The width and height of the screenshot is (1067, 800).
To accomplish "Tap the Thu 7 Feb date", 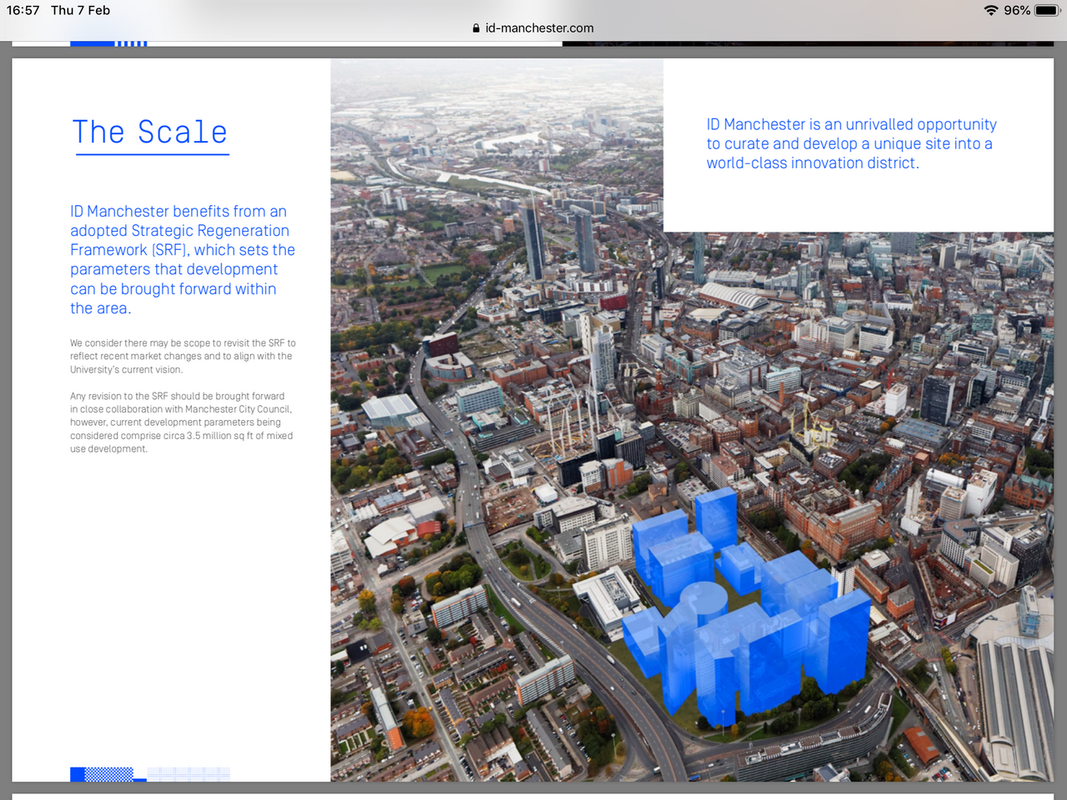I will [x=80, y=10].
